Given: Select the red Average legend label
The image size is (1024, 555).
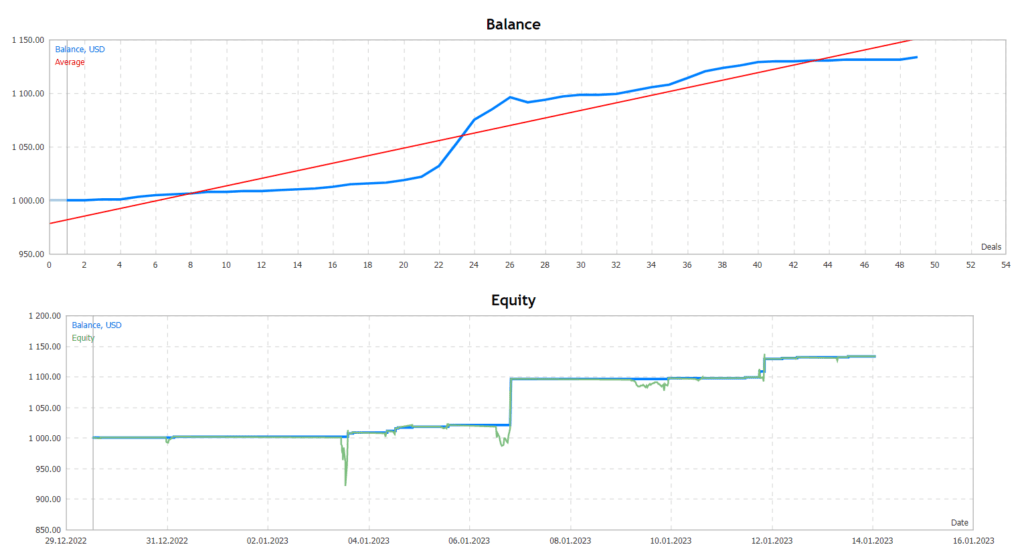Looking at the screenshot, I should point(70,62).
